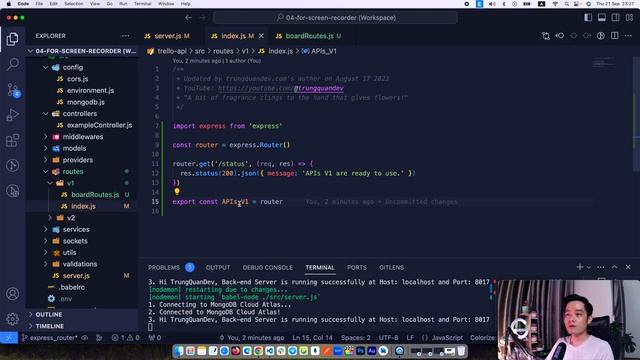Customize layout icon in title bar
Viewport: 640px width, 360px height.
pos(629,18)
